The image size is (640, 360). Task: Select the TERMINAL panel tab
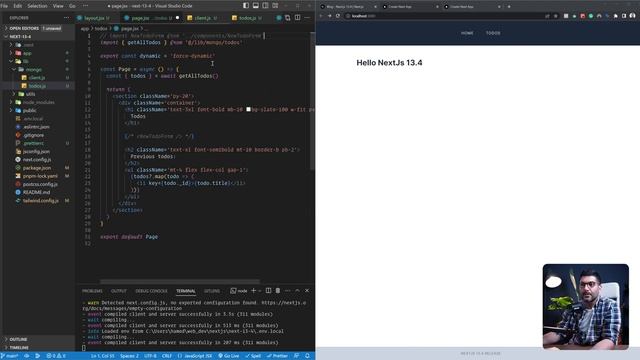point(186,291)
